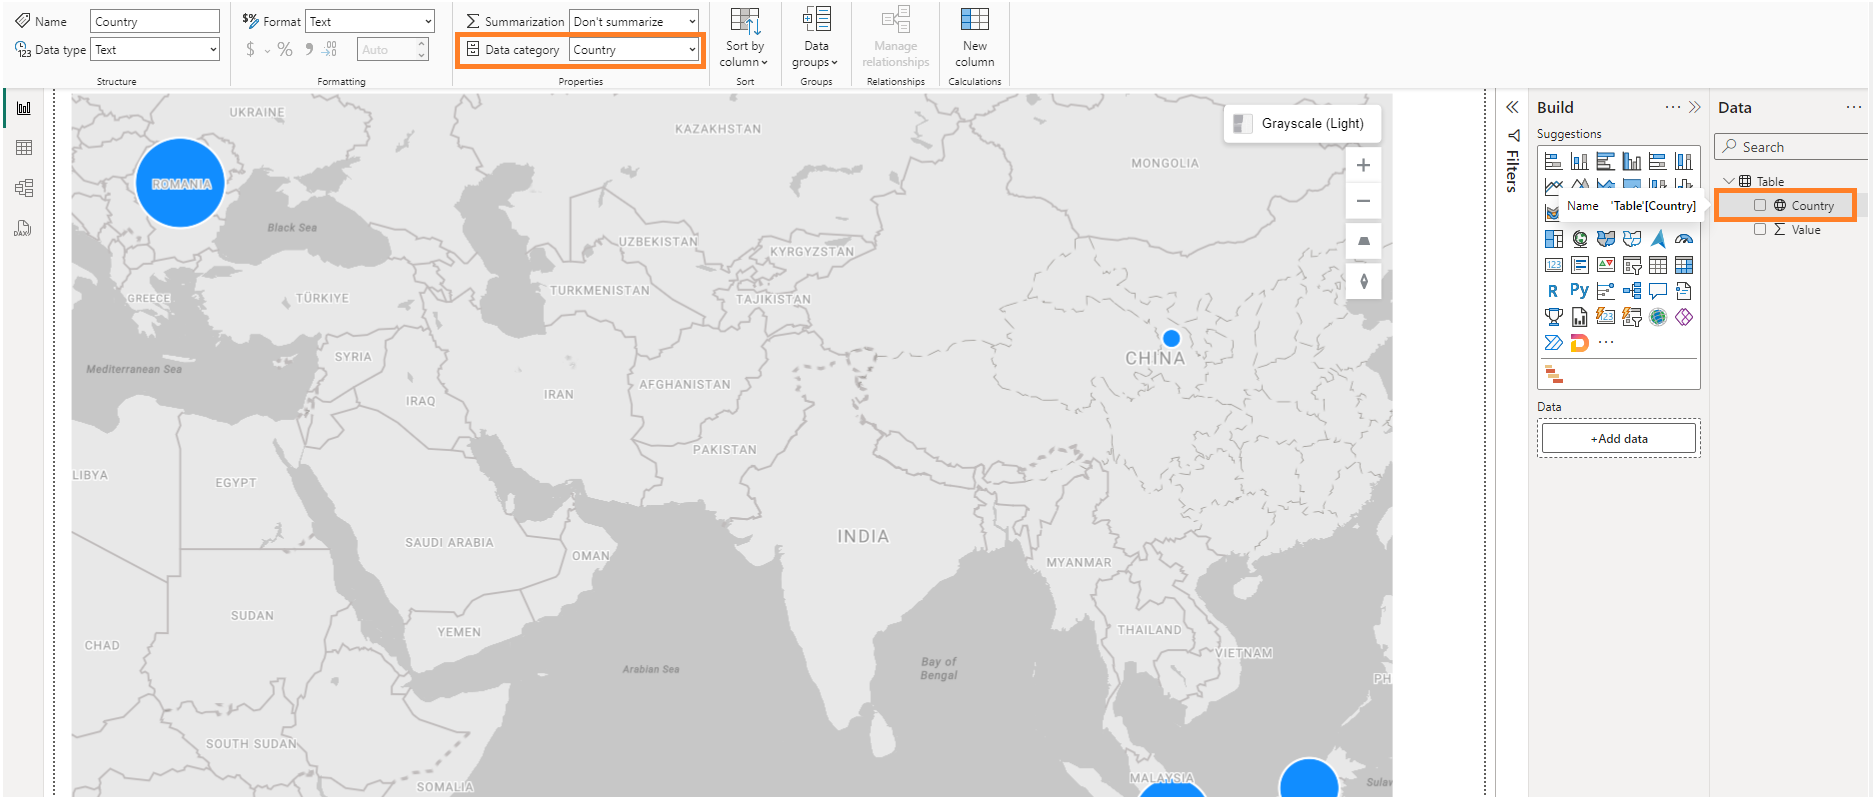
Task: Zoom out on the map
Action: pos(1363,201)
